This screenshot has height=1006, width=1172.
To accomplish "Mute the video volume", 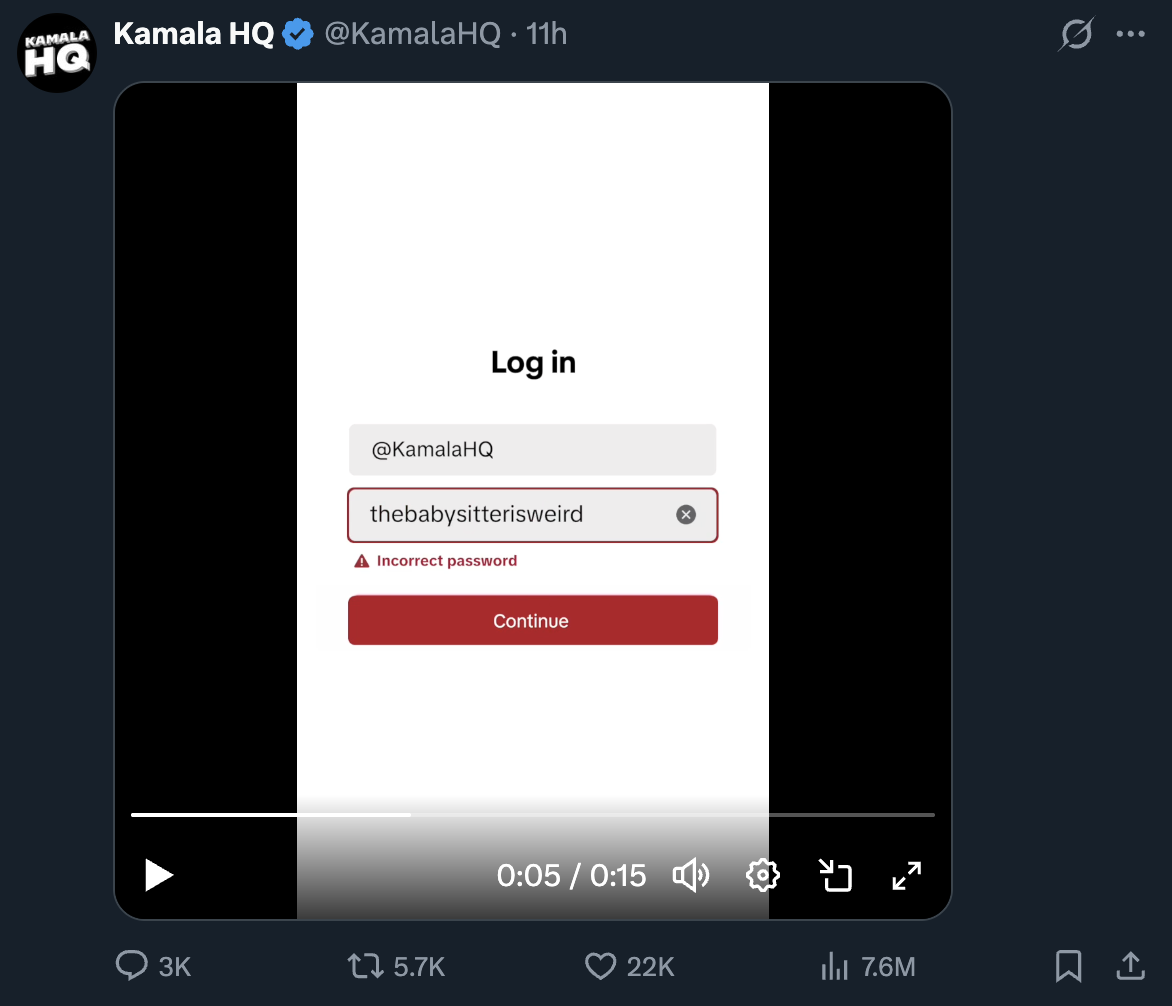I will tap(690, 876).
